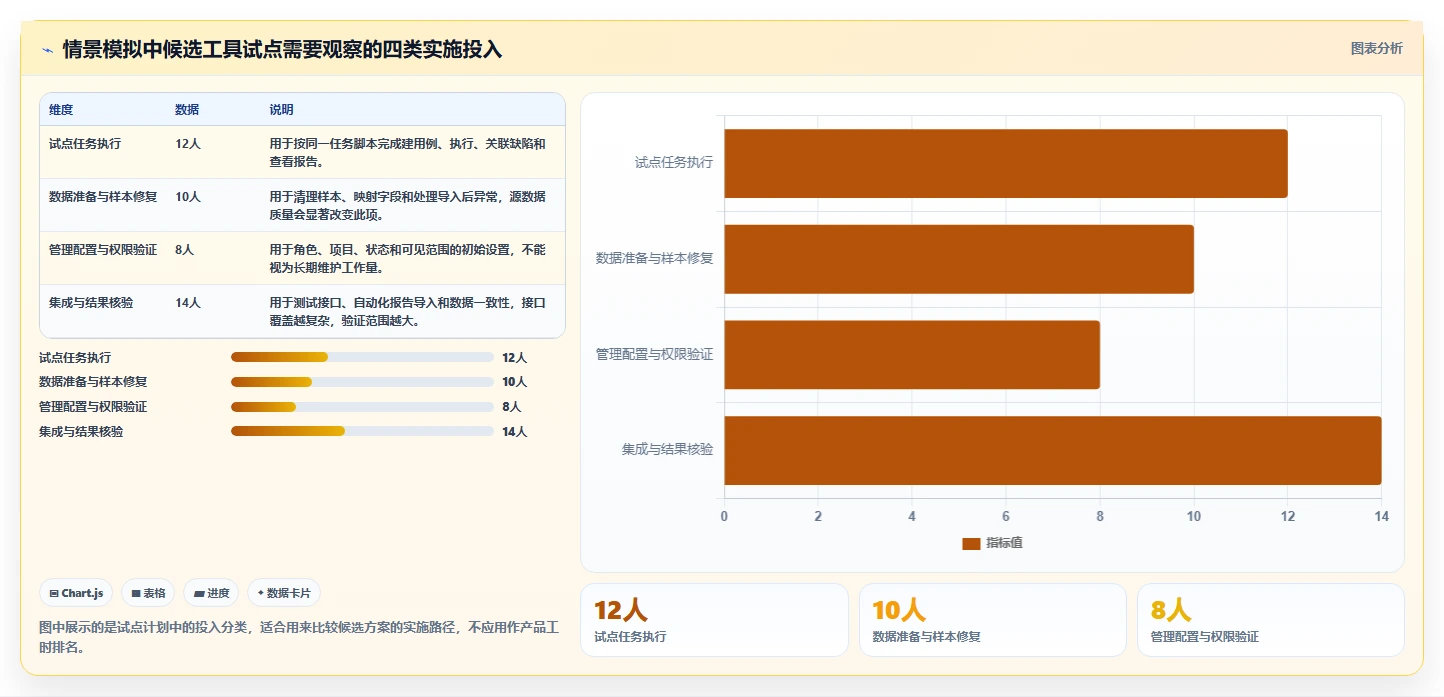Click the 图表分析 label at top right

(1376, 48)
